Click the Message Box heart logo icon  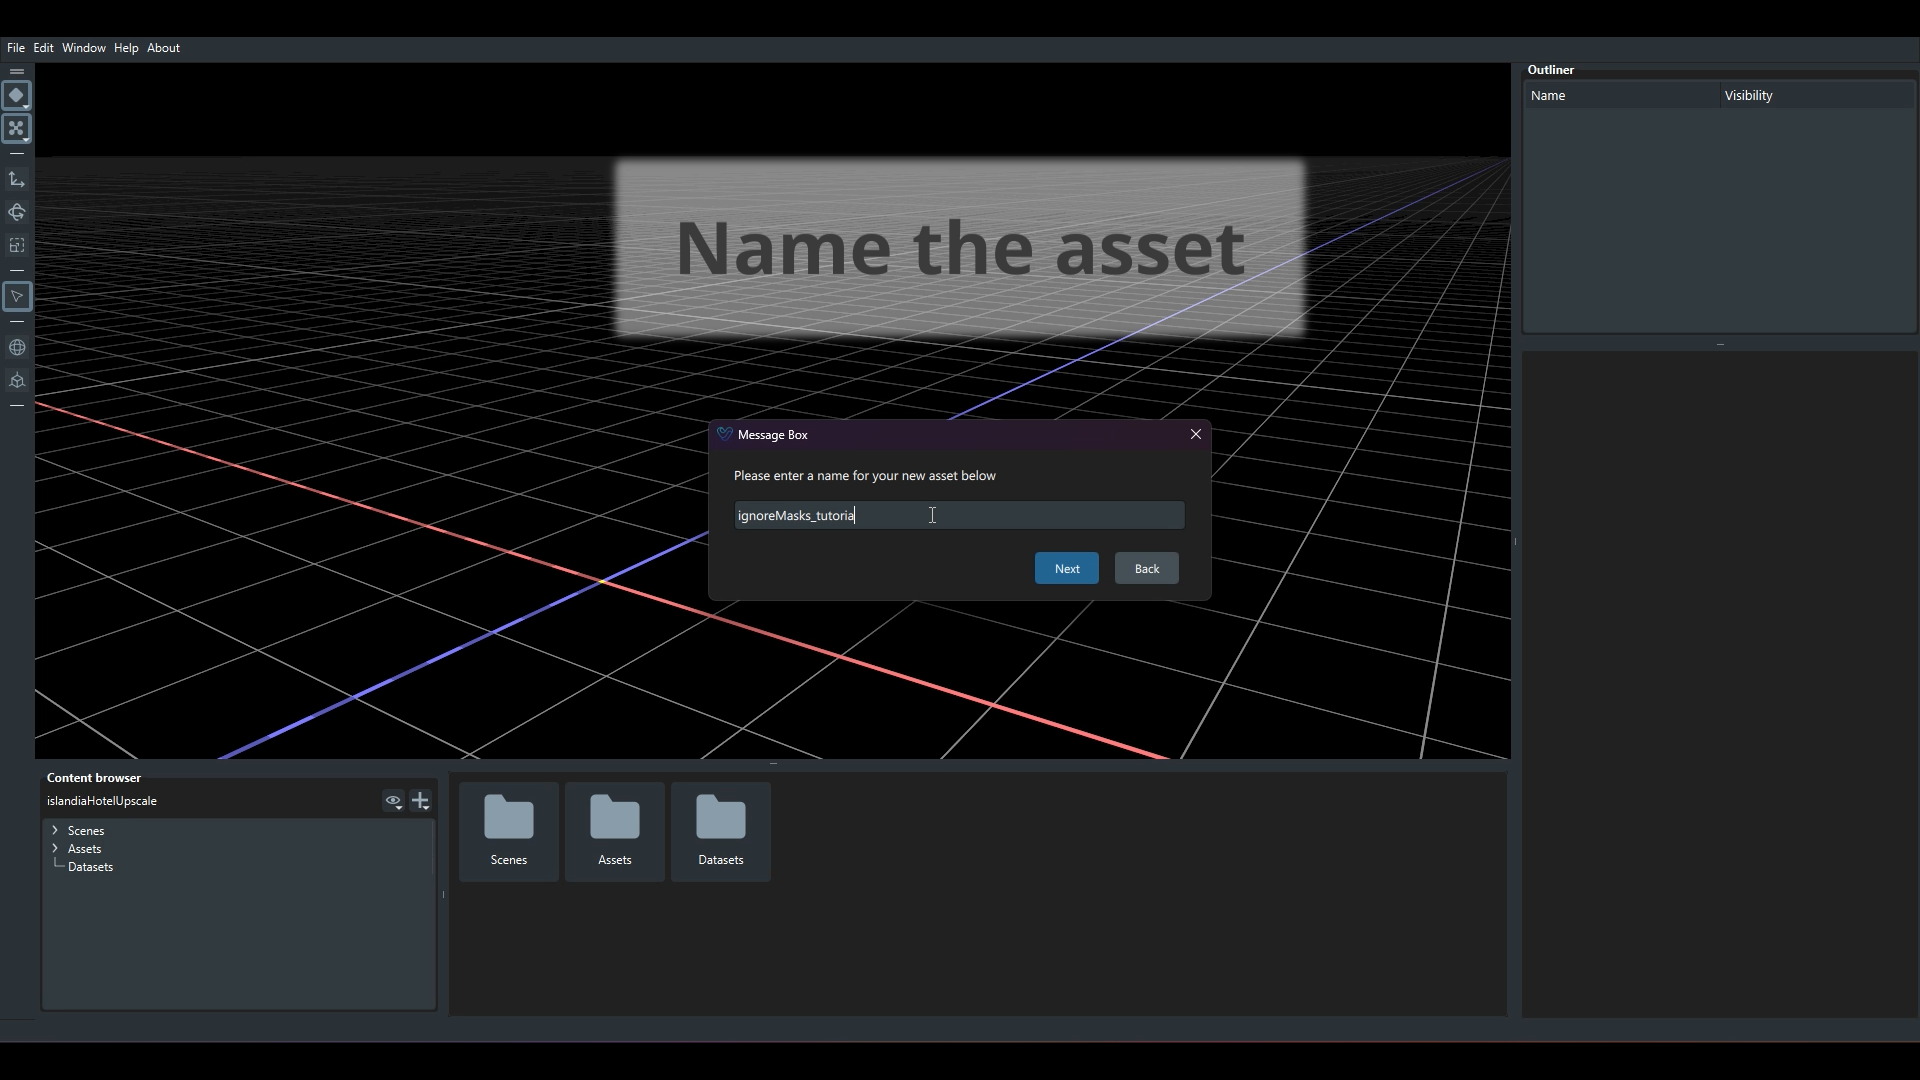725,434
